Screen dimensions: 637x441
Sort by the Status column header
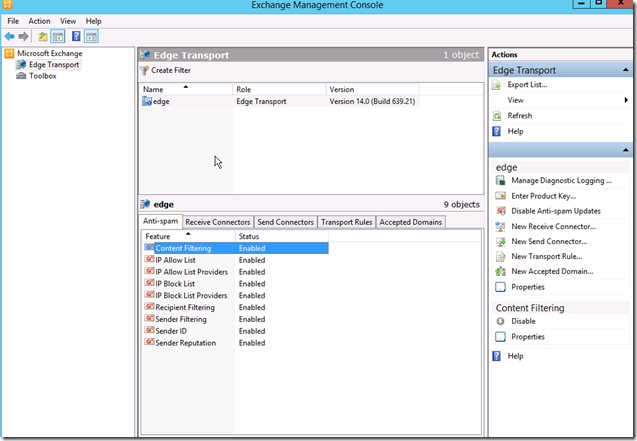click(282, 236)
